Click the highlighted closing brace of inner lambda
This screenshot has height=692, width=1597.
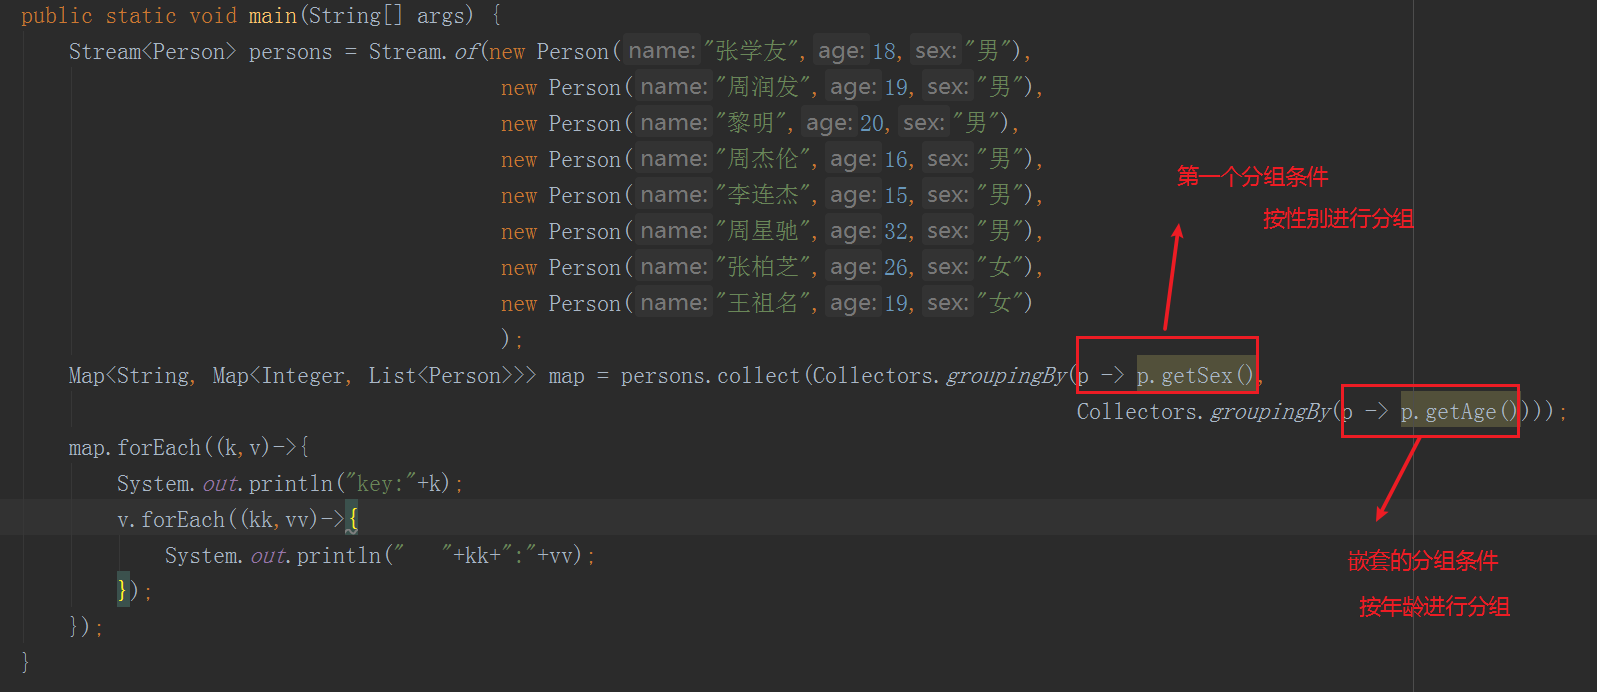[122, 590]
